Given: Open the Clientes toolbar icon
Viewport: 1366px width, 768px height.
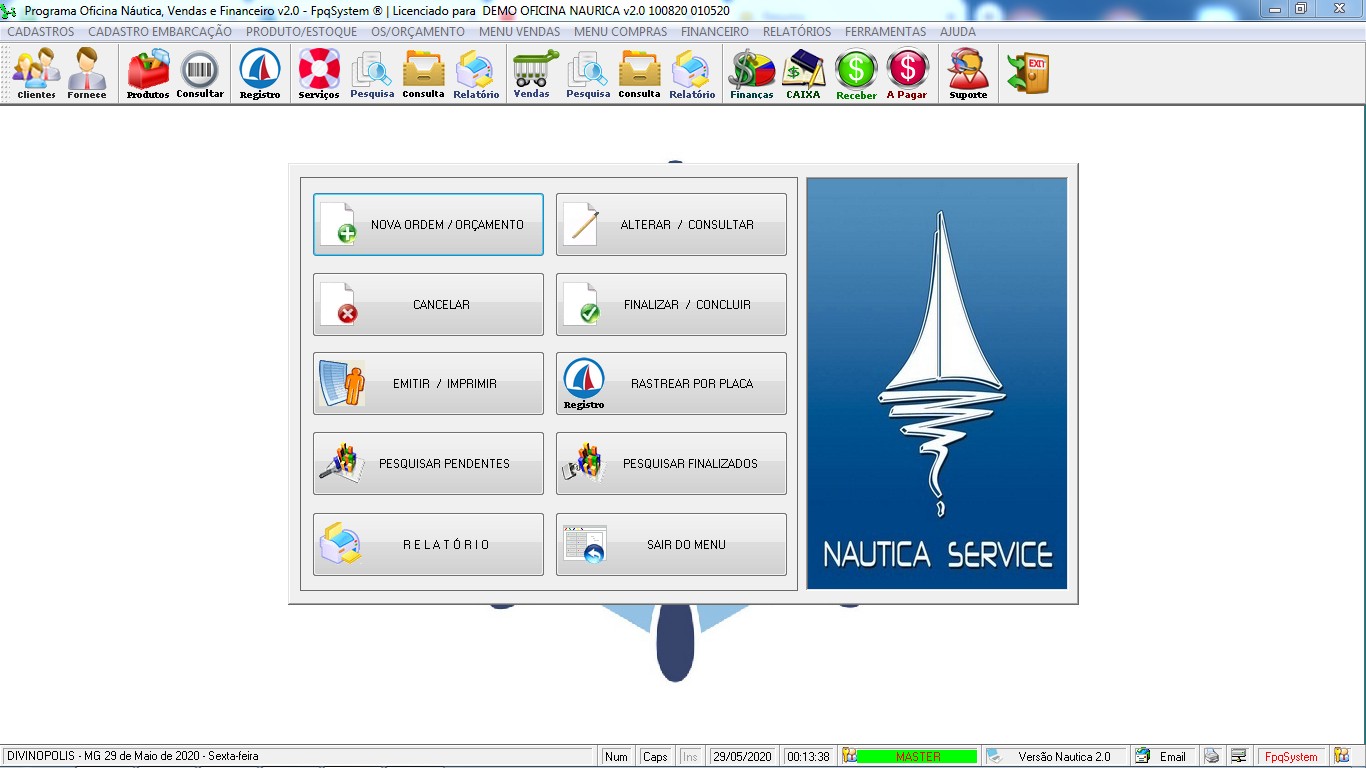Looking at the screenshot, I should pyautogui.click(x=37, y=74).
